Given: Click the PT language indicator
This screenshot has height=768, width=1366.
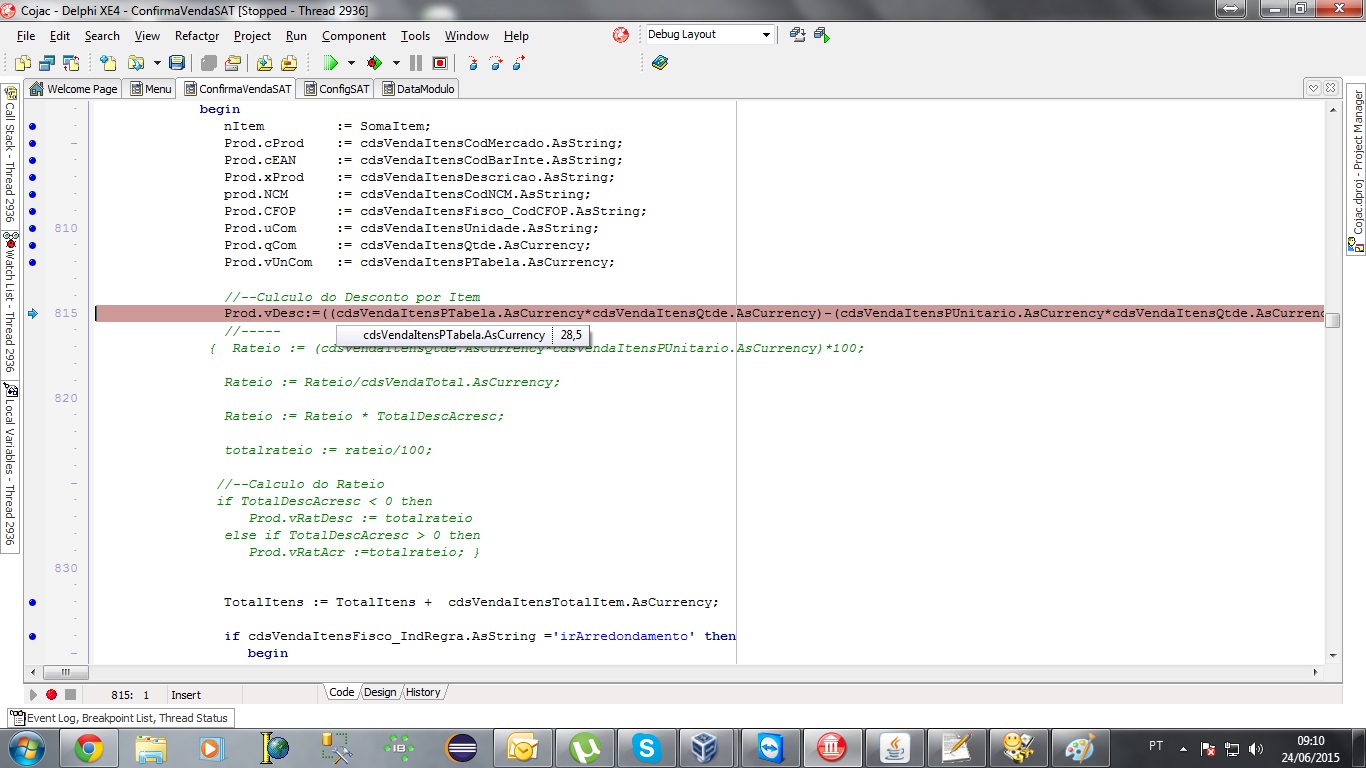Looking at the screenshot, I should click(1156, 746).
